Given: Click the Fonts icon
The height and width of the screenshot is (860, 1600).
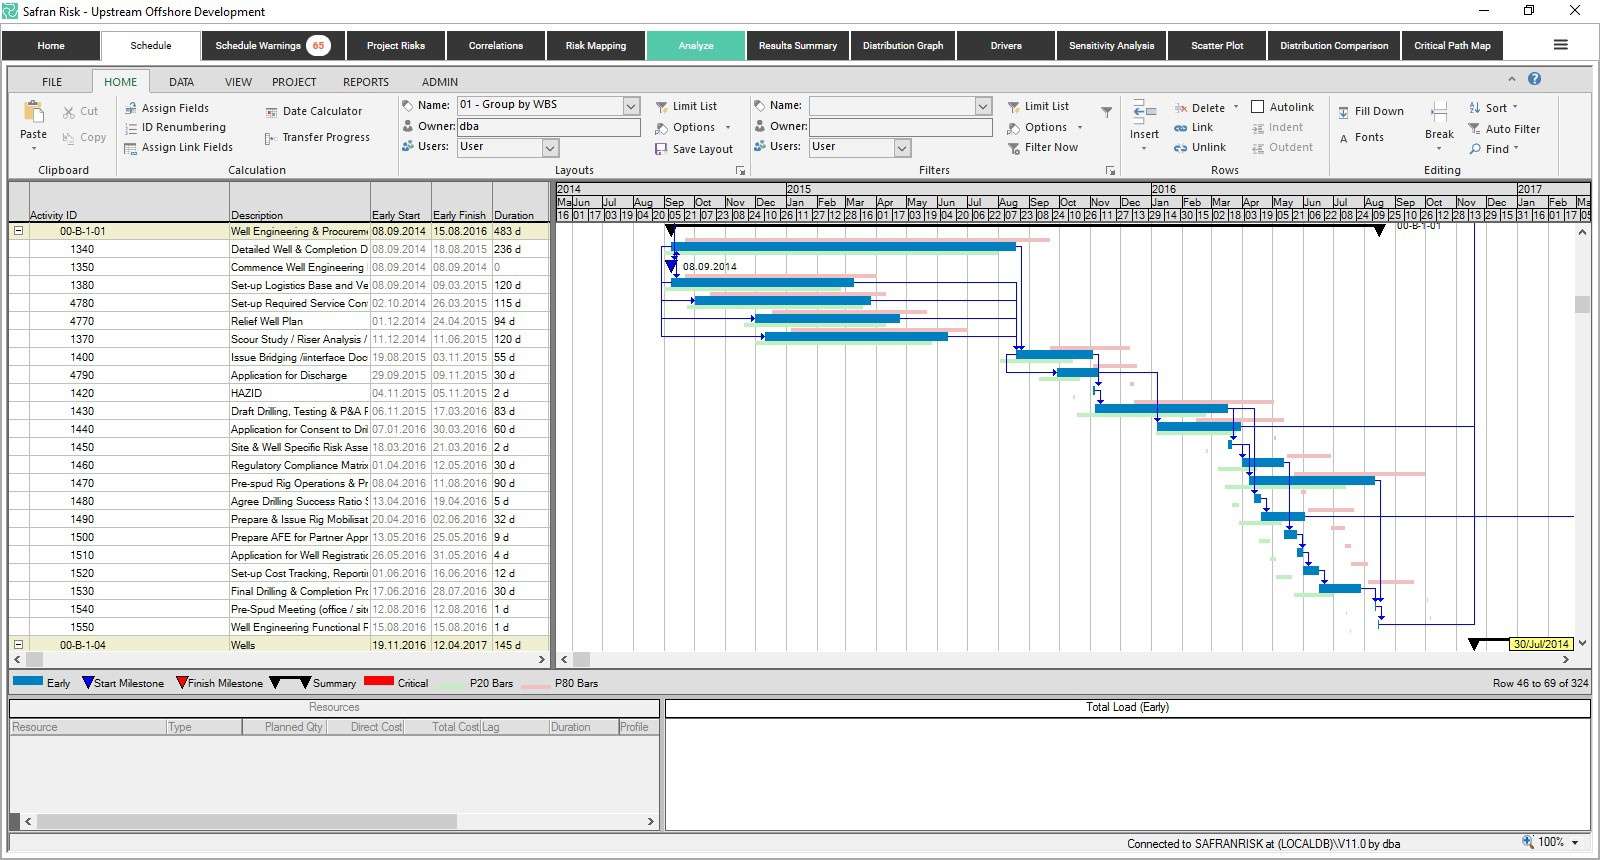Looking at the screenshot, I should 1344,138.
